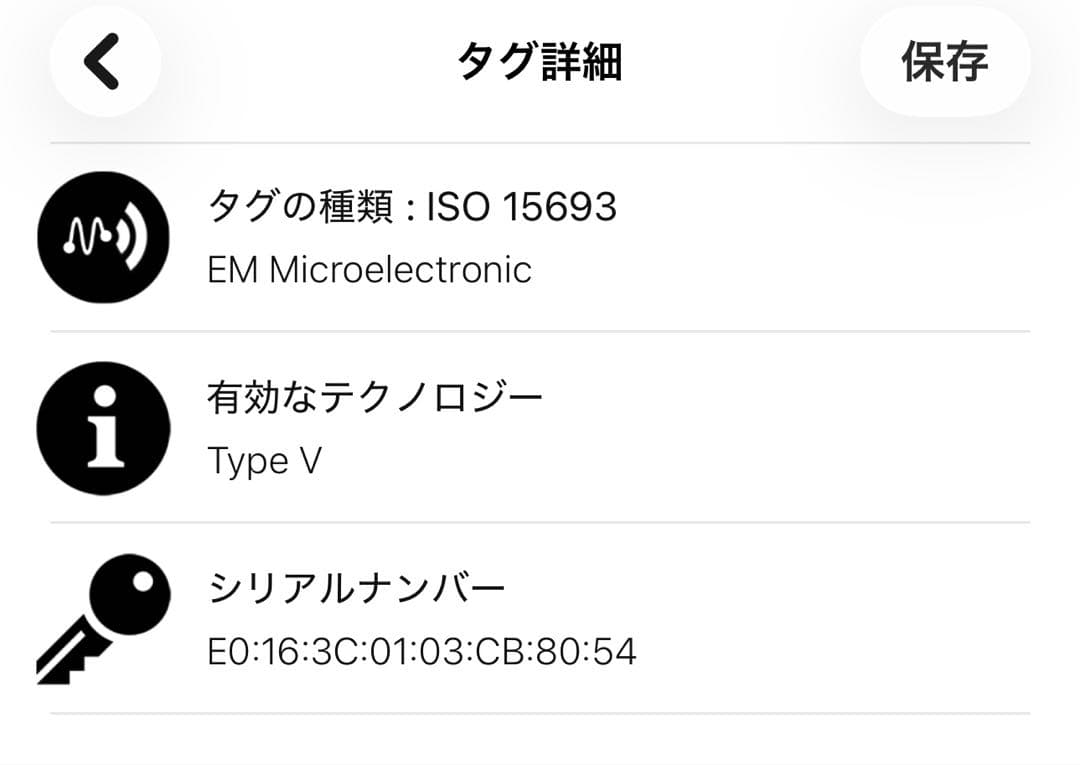Open the technology info icon in black circle
Viewport: 1080px width, 765px height.
pyautogui.click(x=101, y=427)
